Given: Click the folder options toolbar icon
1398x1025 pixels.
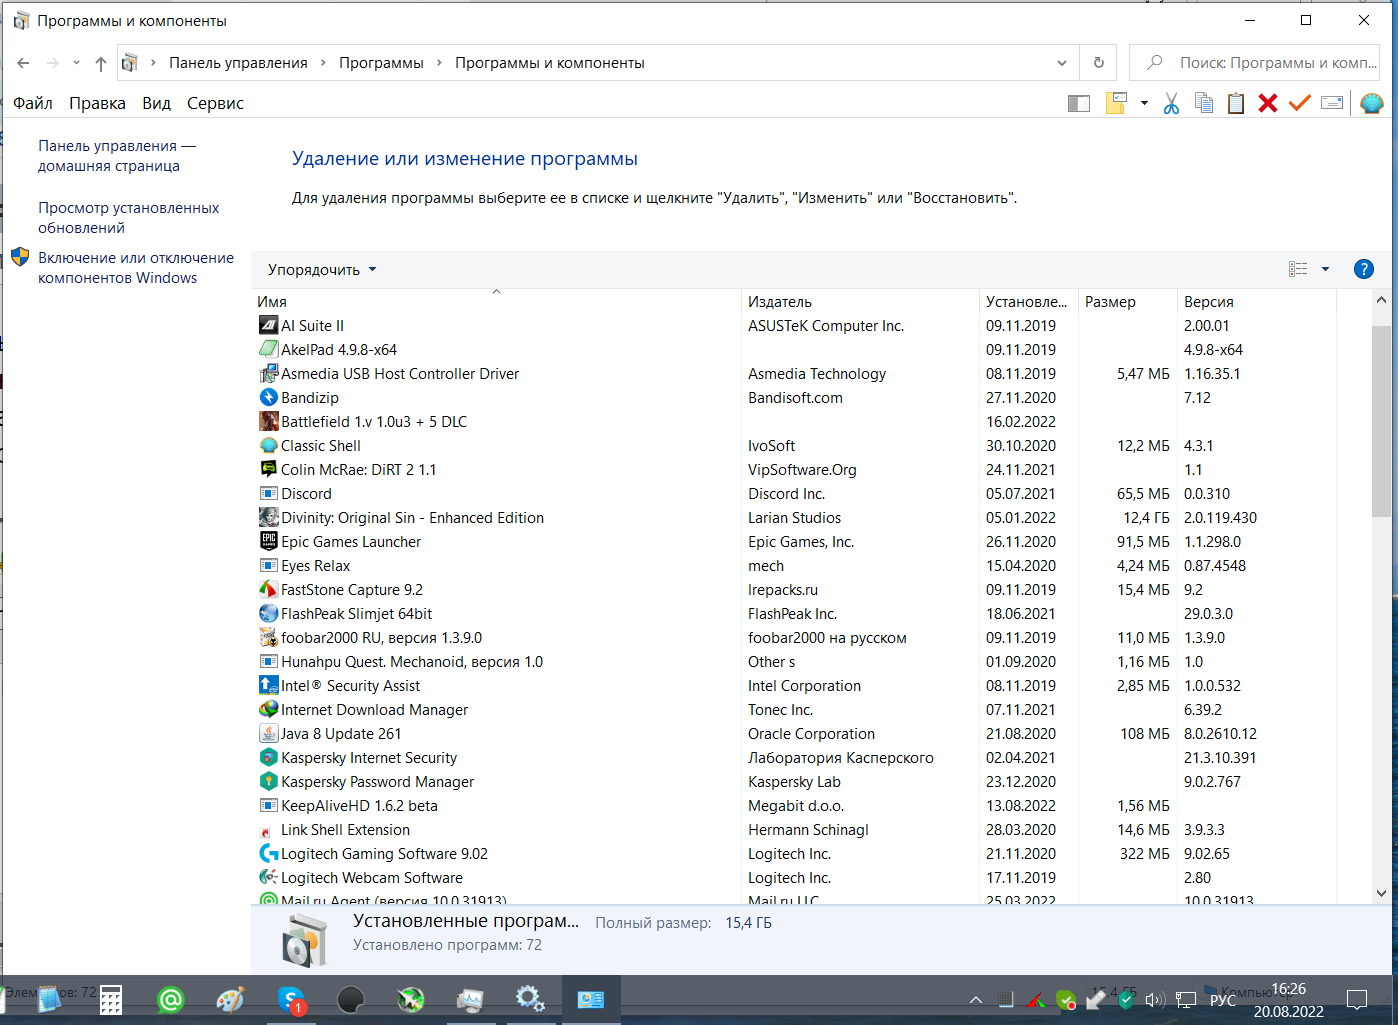Looking at the screenshot, I should (1116, 103).
